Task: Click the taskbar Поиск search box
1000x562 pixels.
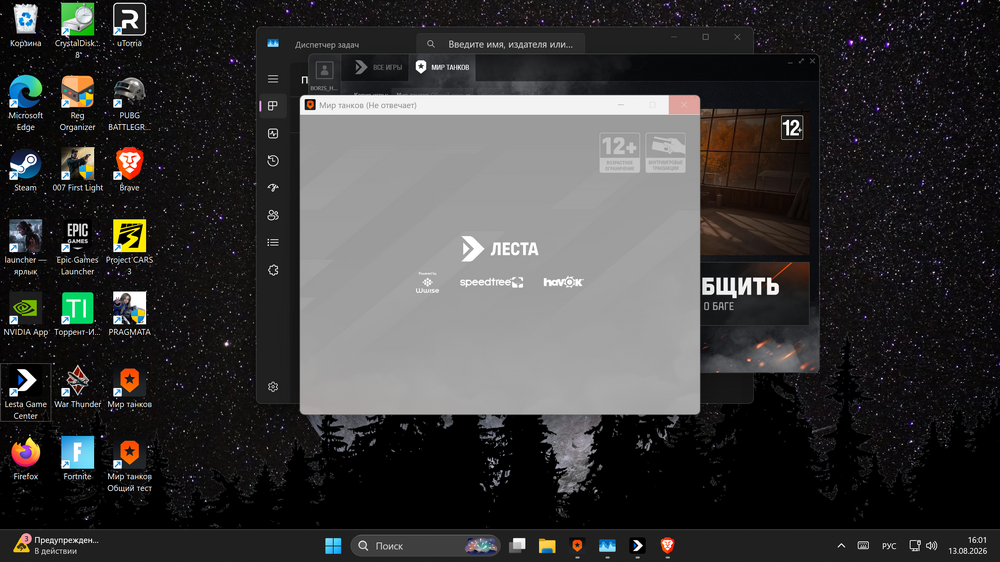Action: tap(425, 545)
